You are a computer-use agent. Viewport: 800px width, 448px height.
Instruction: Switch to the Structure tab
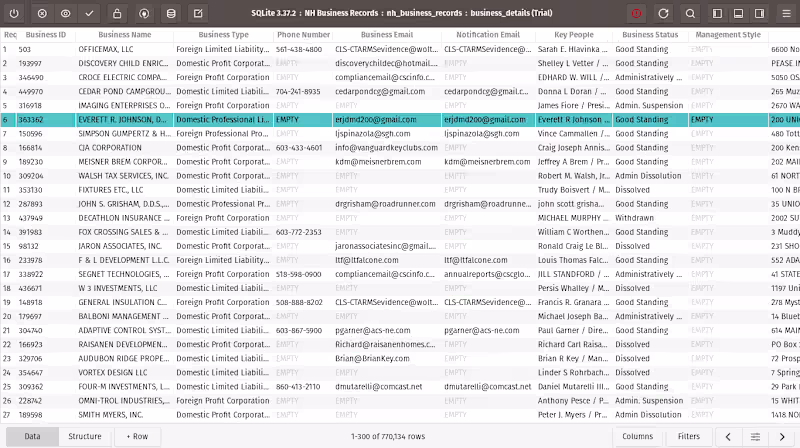pyautogui.click(x=85, y=437)
